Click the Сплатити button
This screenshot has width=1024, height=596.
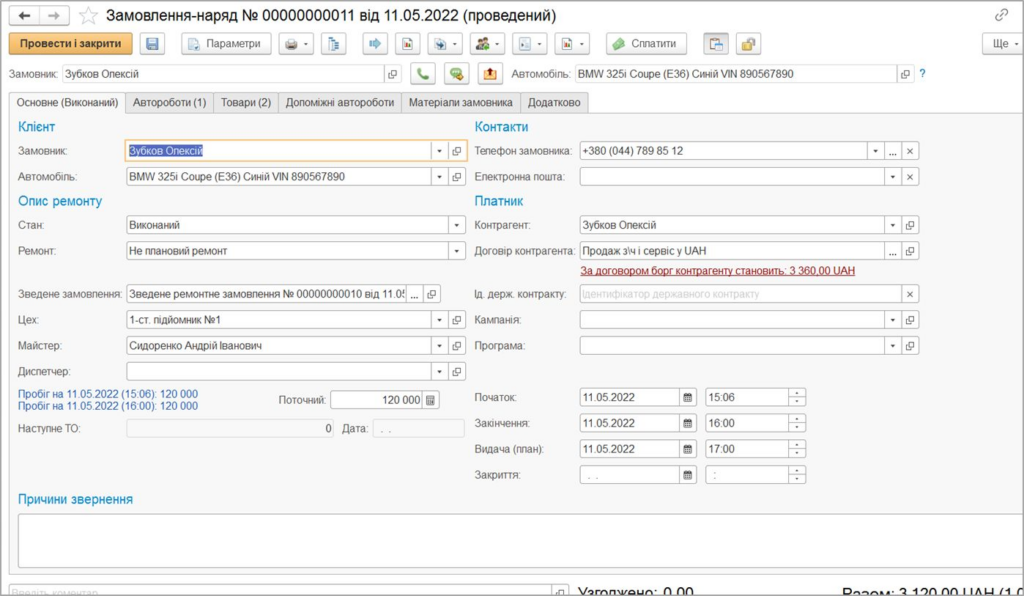pyautogui.click(x=646, y=44)
